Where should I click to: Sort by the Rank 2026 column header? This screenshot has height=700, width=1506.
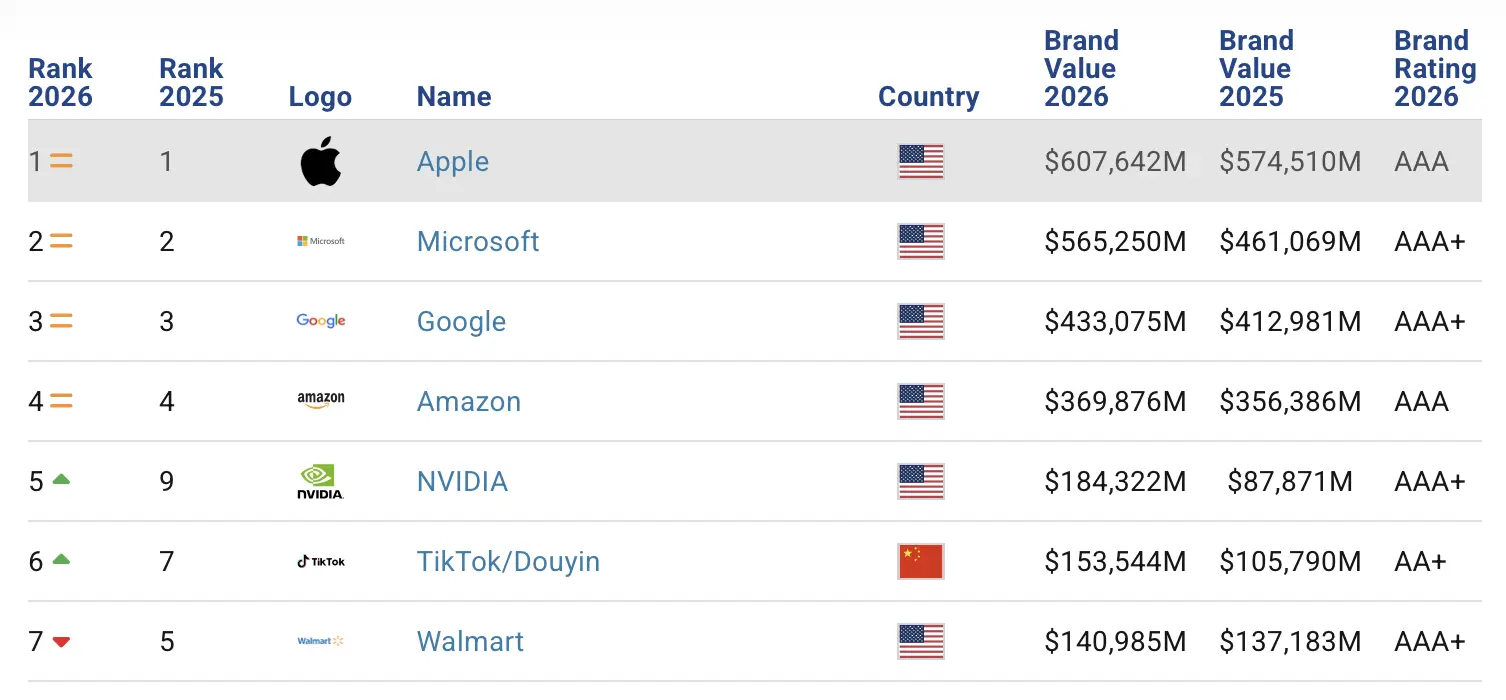(60, 83)
